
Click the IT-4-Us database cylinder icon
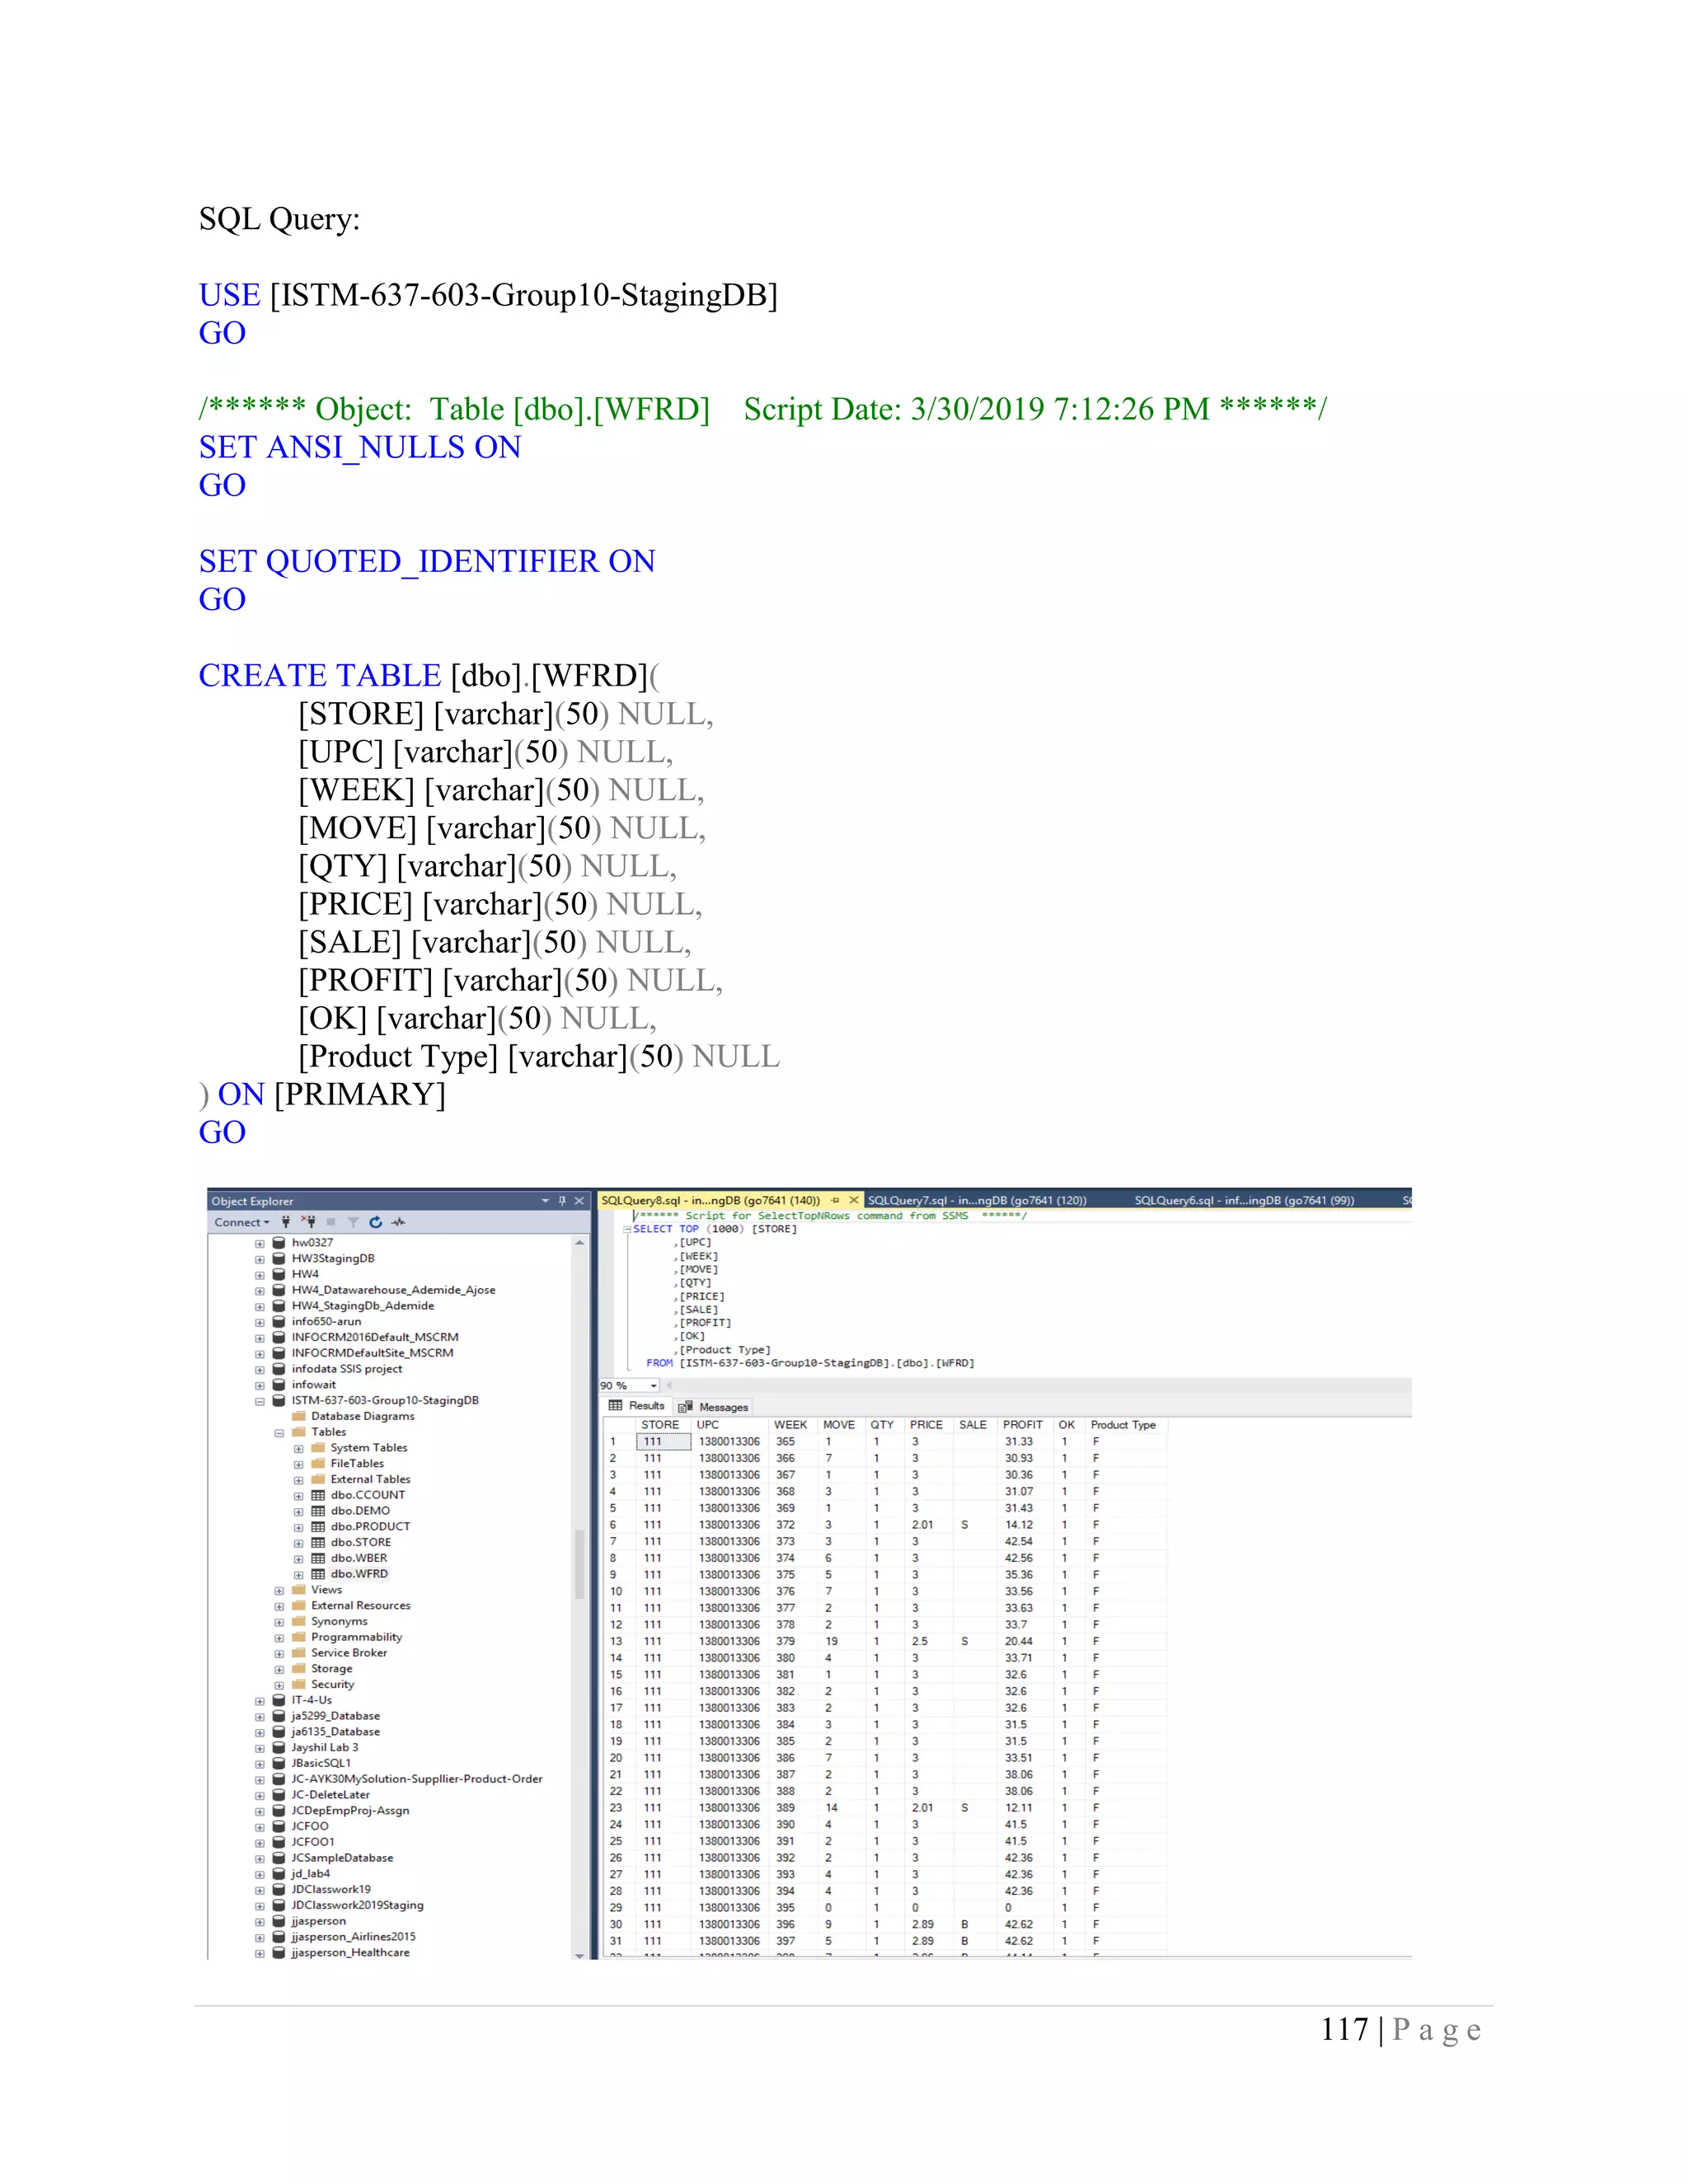tap(279, 1700)
